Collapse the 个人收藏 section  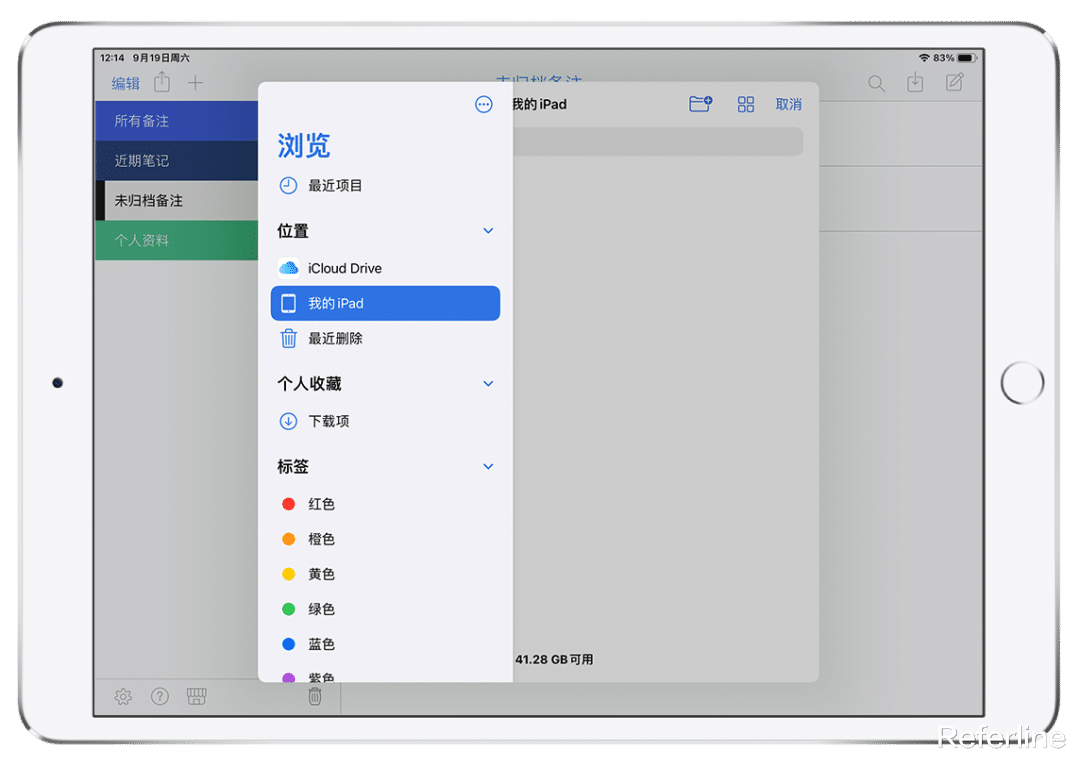coord(488,383)
